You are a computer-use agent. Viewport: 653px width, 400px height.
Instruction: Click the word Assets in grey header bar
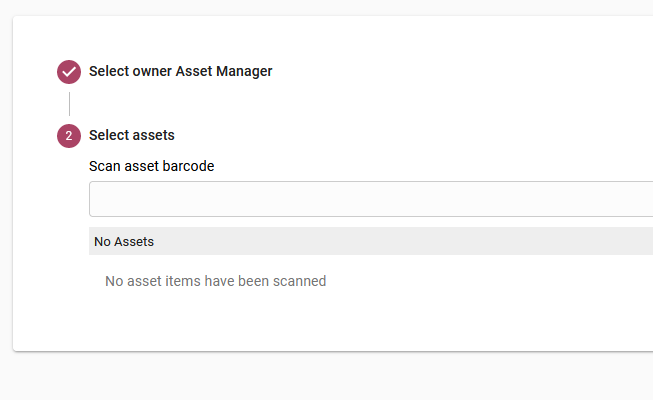pyautogui.click(x=134, y=242)
